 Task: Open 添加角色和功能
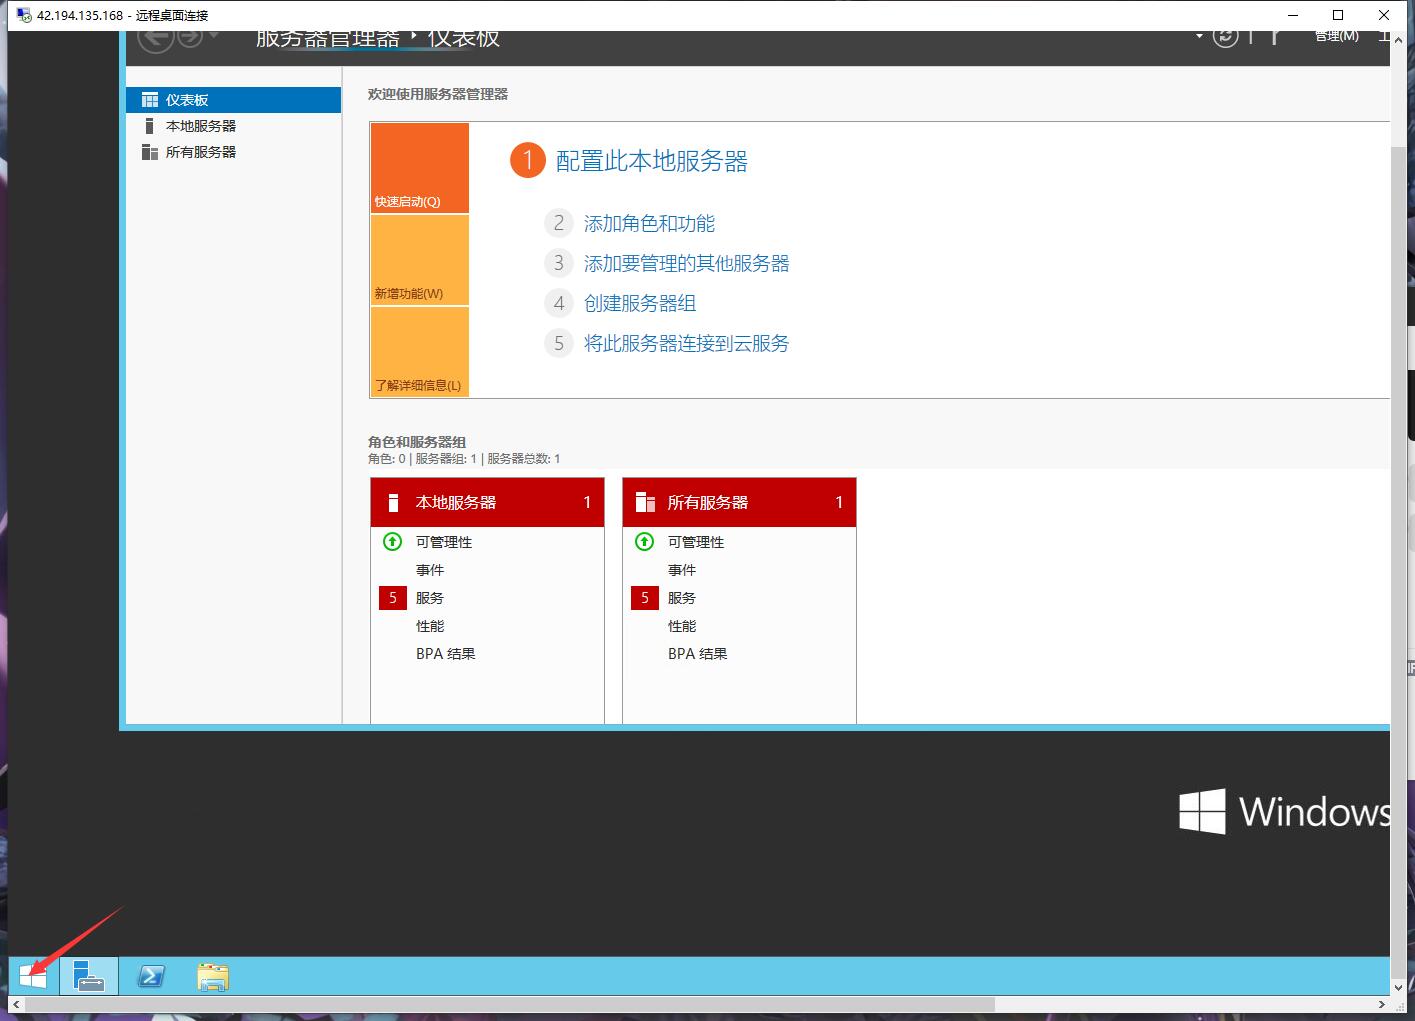coord(650,223)
